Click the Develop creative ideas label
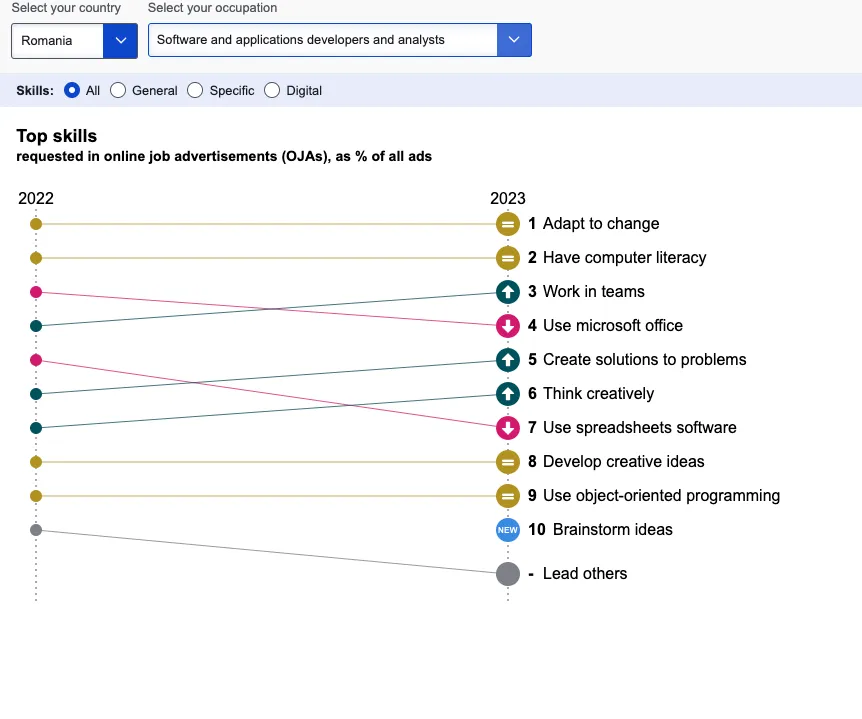 [623, 462]
